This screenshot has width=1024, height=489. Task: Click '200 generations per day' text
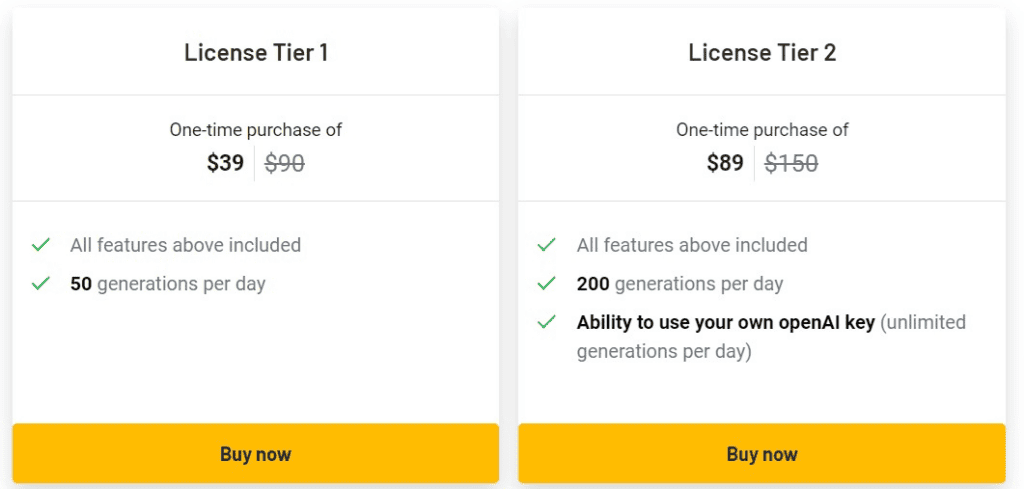680,284
